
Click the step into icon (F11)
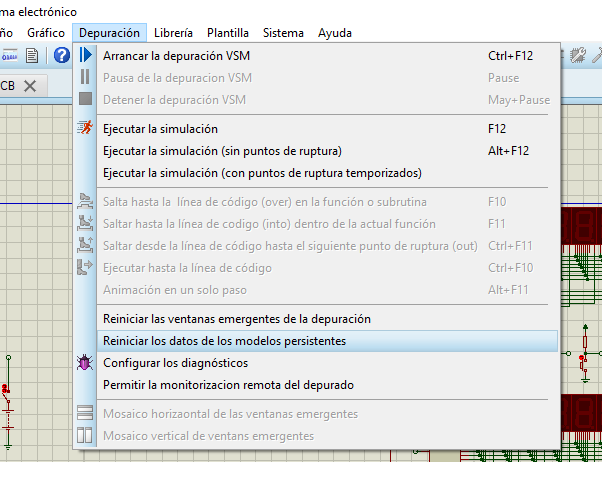point(85,223)
